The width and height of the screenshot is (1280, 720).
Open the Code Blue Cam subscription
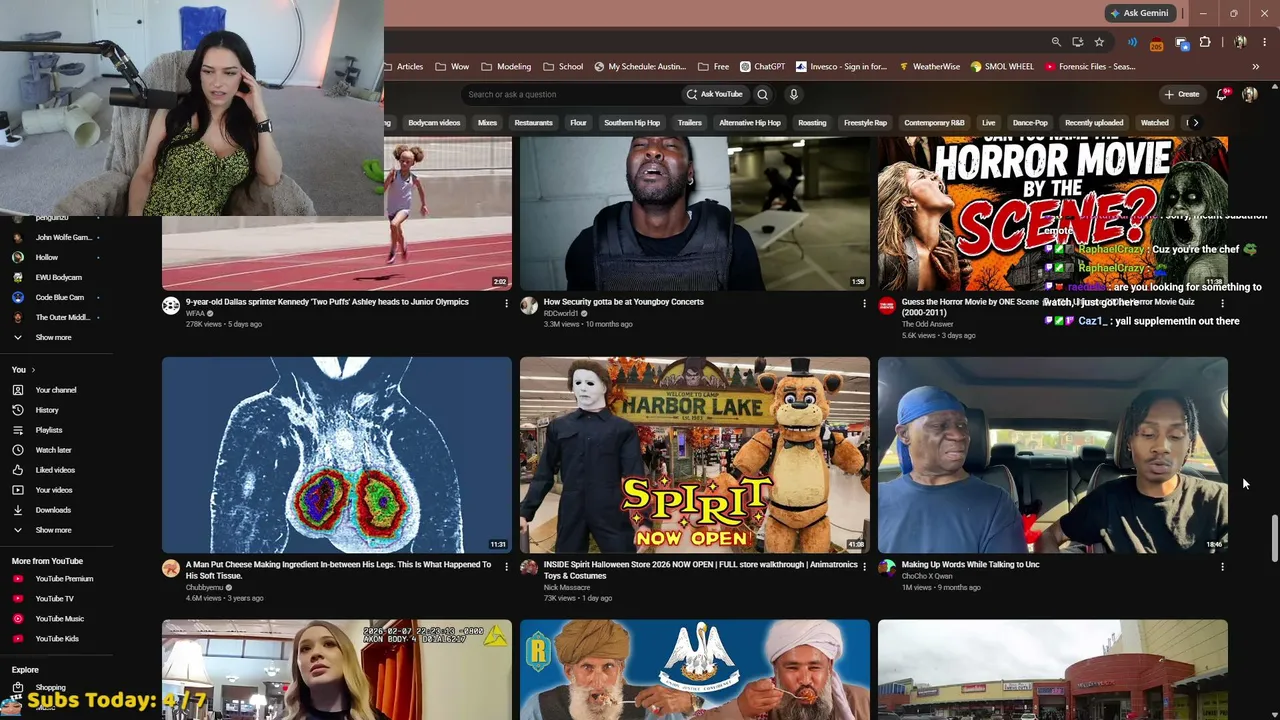[58, 297]
